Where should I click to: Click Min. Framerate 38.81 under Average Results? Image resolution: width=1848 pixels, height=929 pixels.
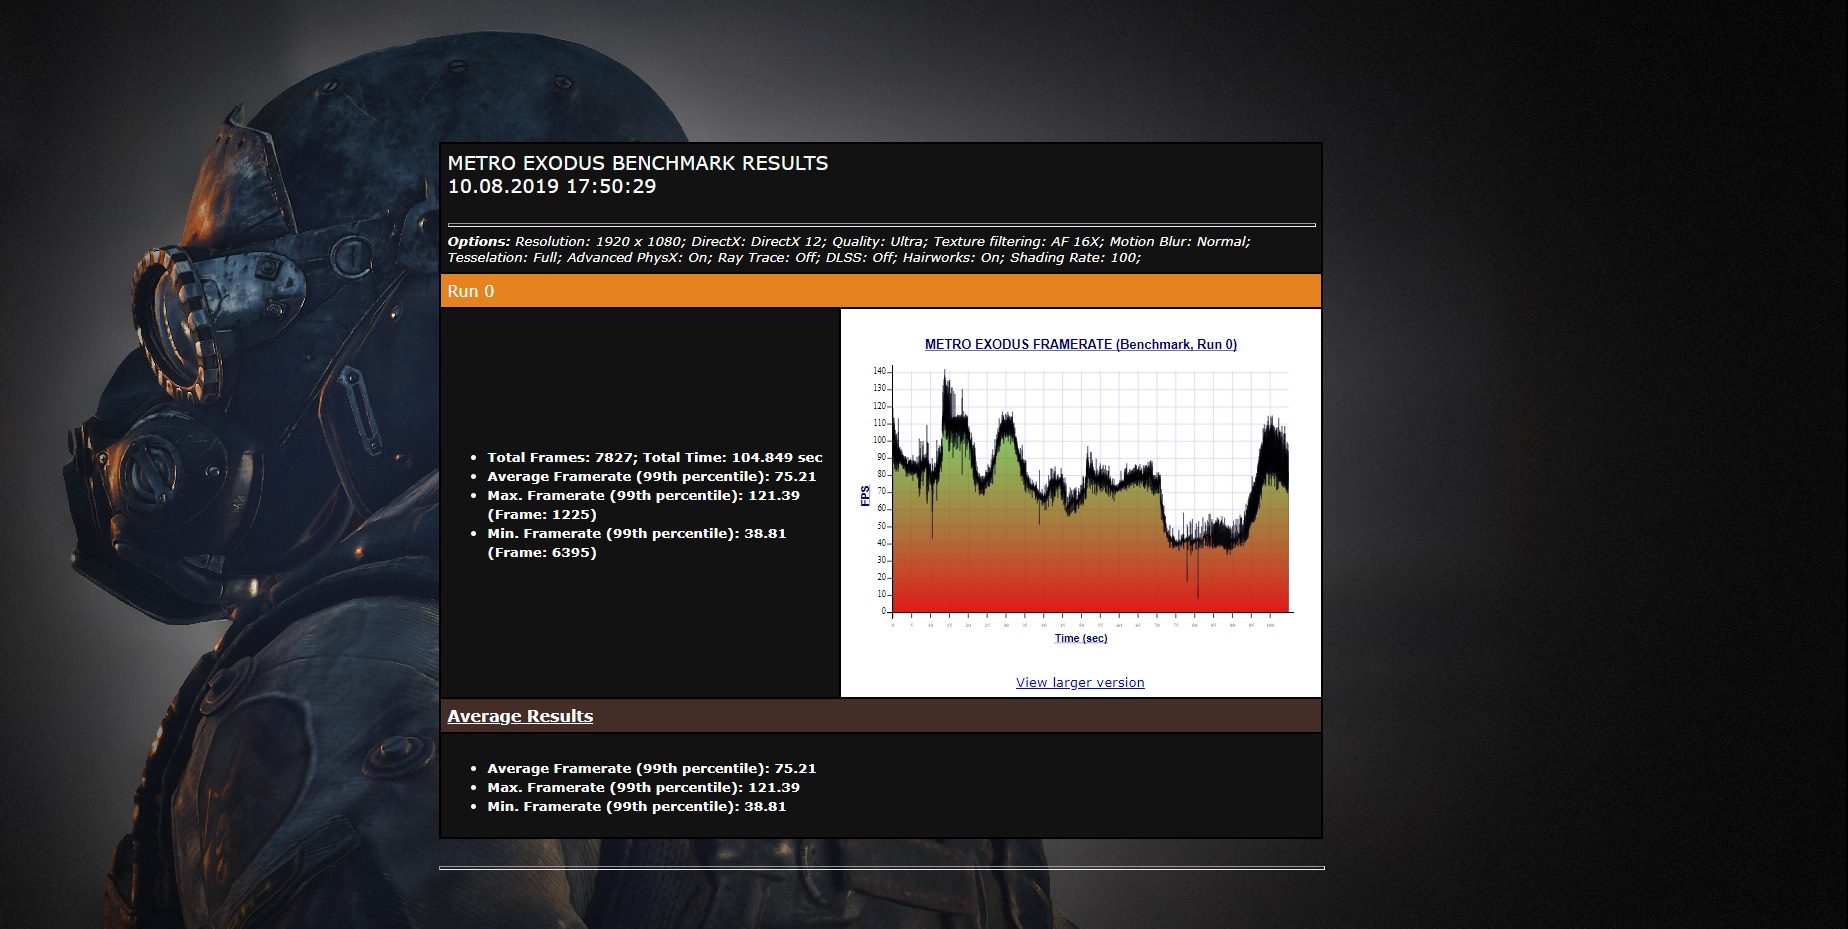[637, 806]
